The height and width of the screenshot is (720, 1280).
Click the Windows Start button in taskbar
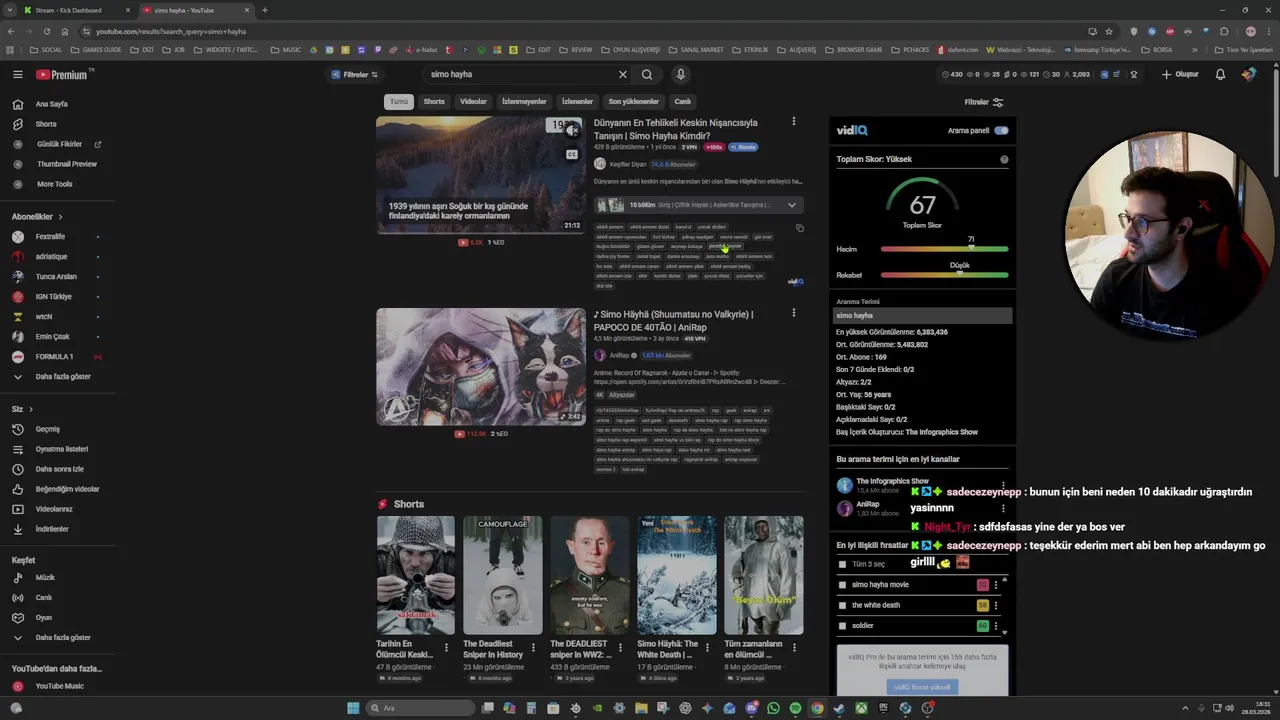pyautogui.click(x=353, y=708)
